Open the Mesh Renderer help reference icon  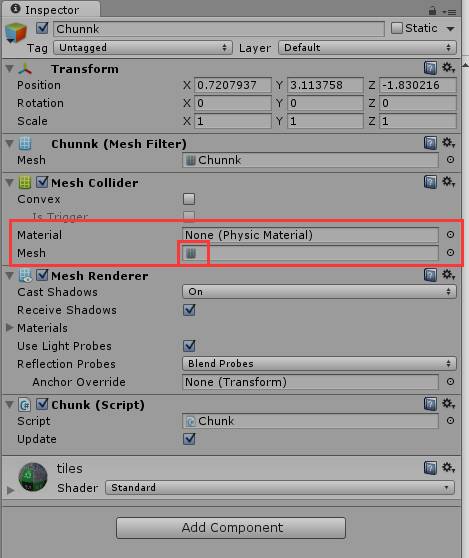(430, 275)
